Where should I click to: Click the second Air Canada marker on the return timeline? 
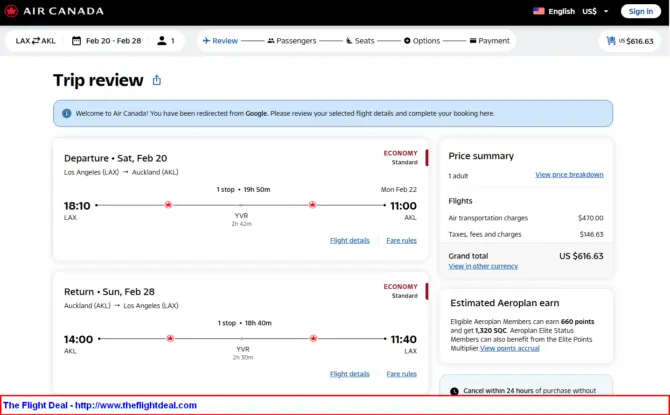pyautogui.click(x=313, y=338)
